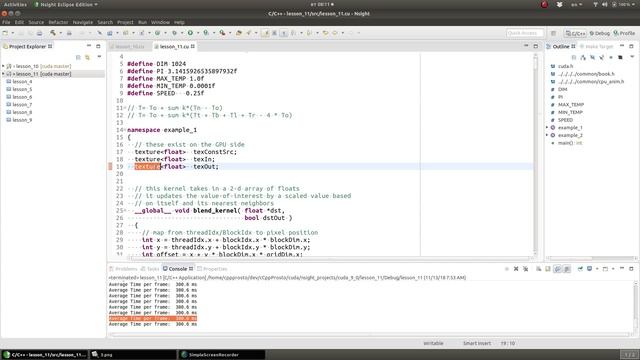Open Outline view menu arrow

coord(632,57)
